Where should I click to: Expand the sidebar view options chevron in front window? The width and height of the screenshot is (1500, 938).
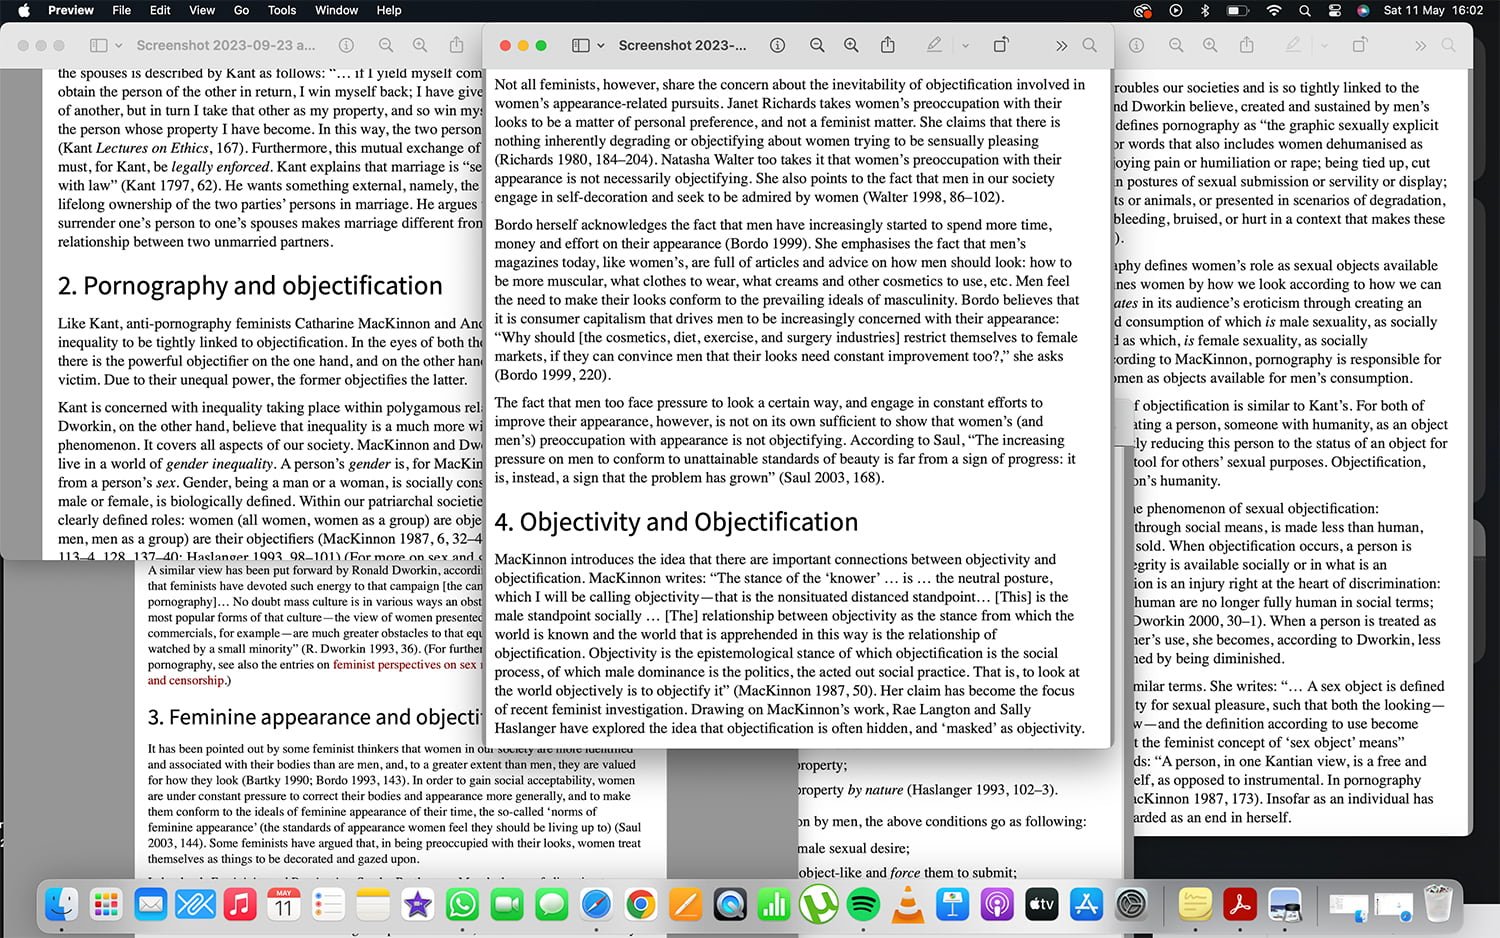coord(601,45)
